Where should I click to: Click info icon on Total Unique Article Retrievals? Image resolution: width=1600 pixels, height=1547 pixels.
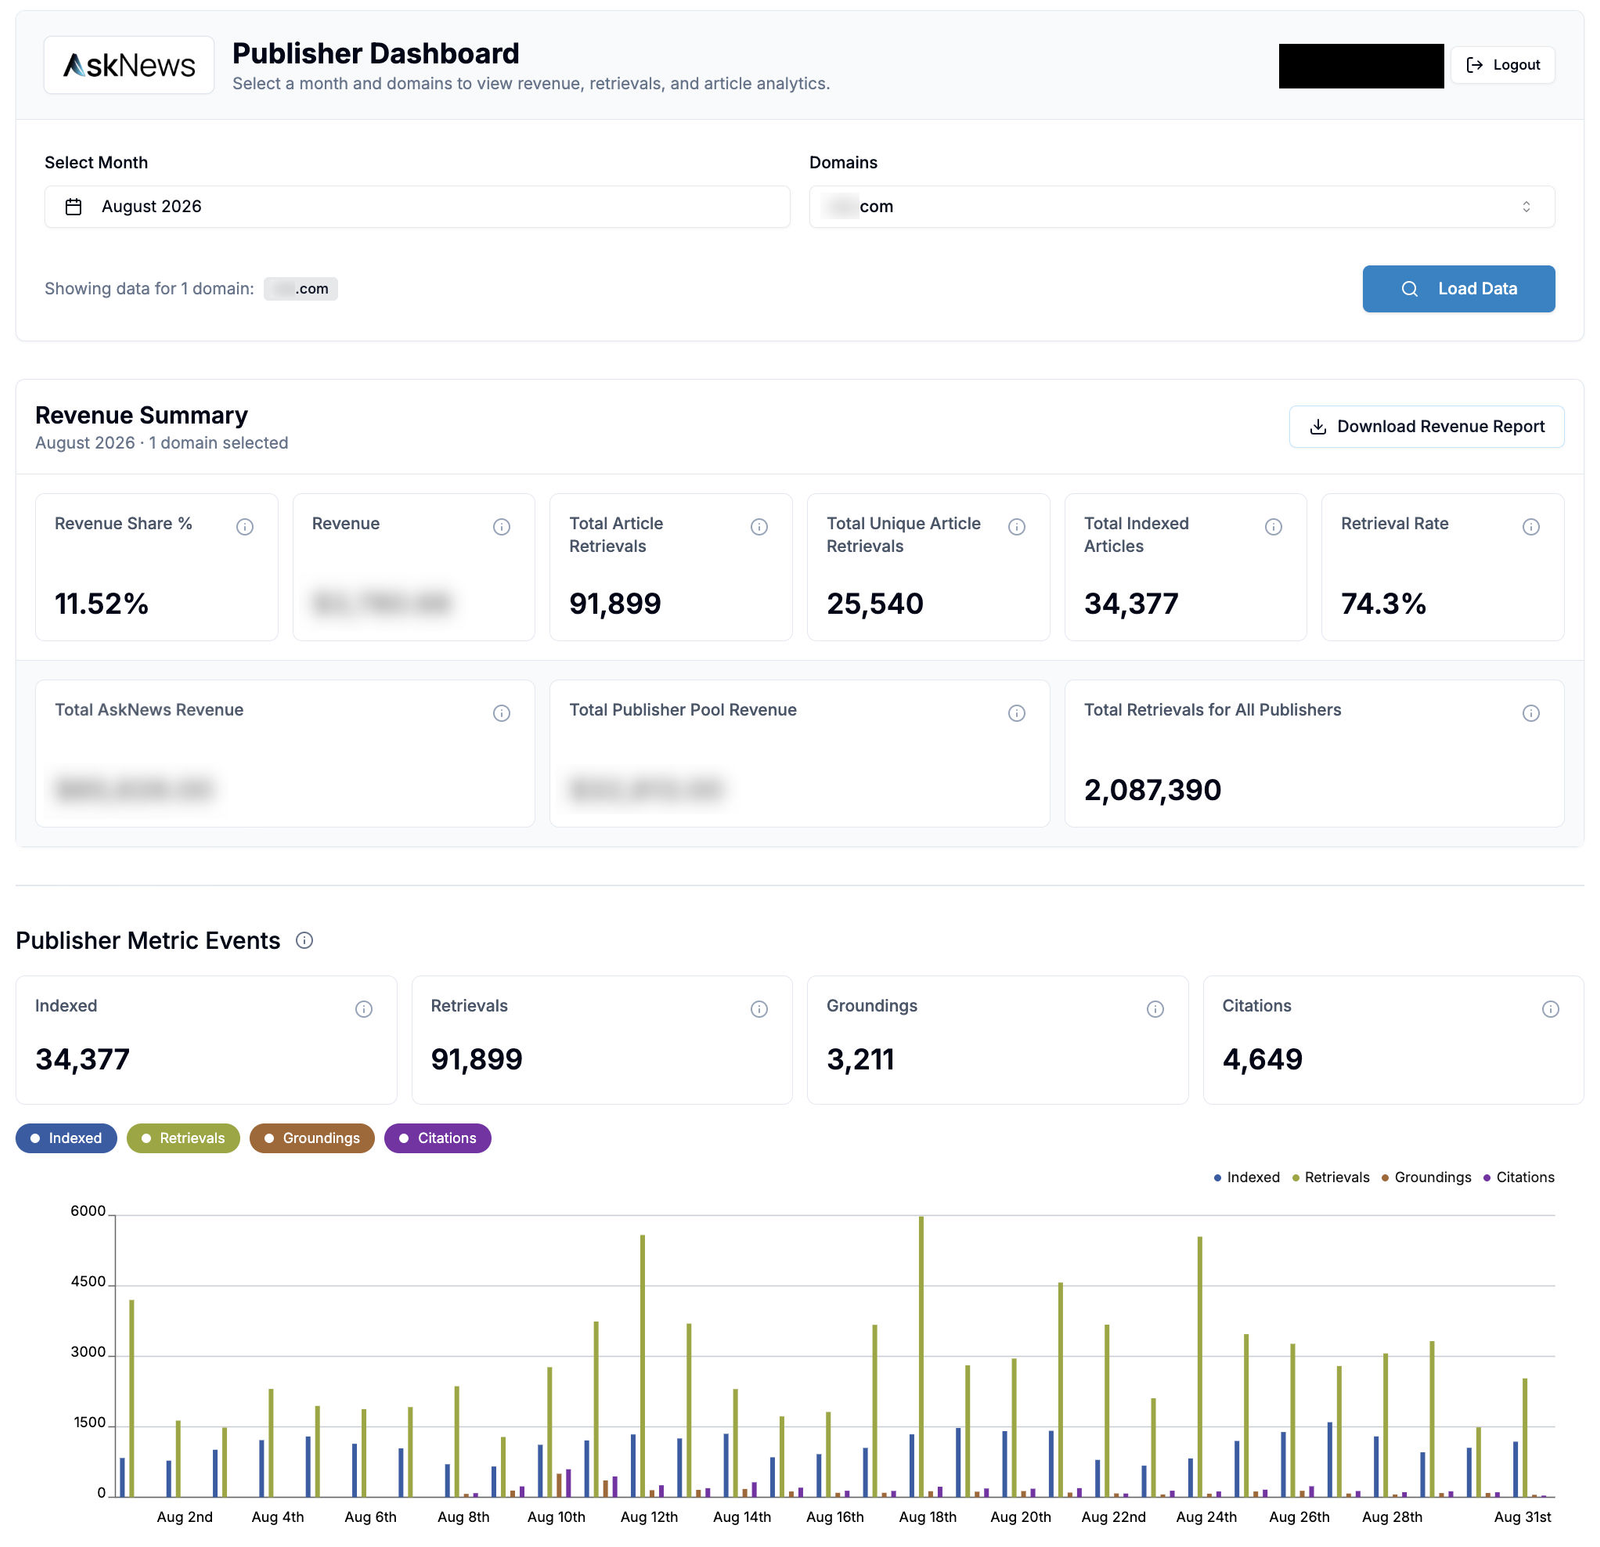click(1017, 527)
